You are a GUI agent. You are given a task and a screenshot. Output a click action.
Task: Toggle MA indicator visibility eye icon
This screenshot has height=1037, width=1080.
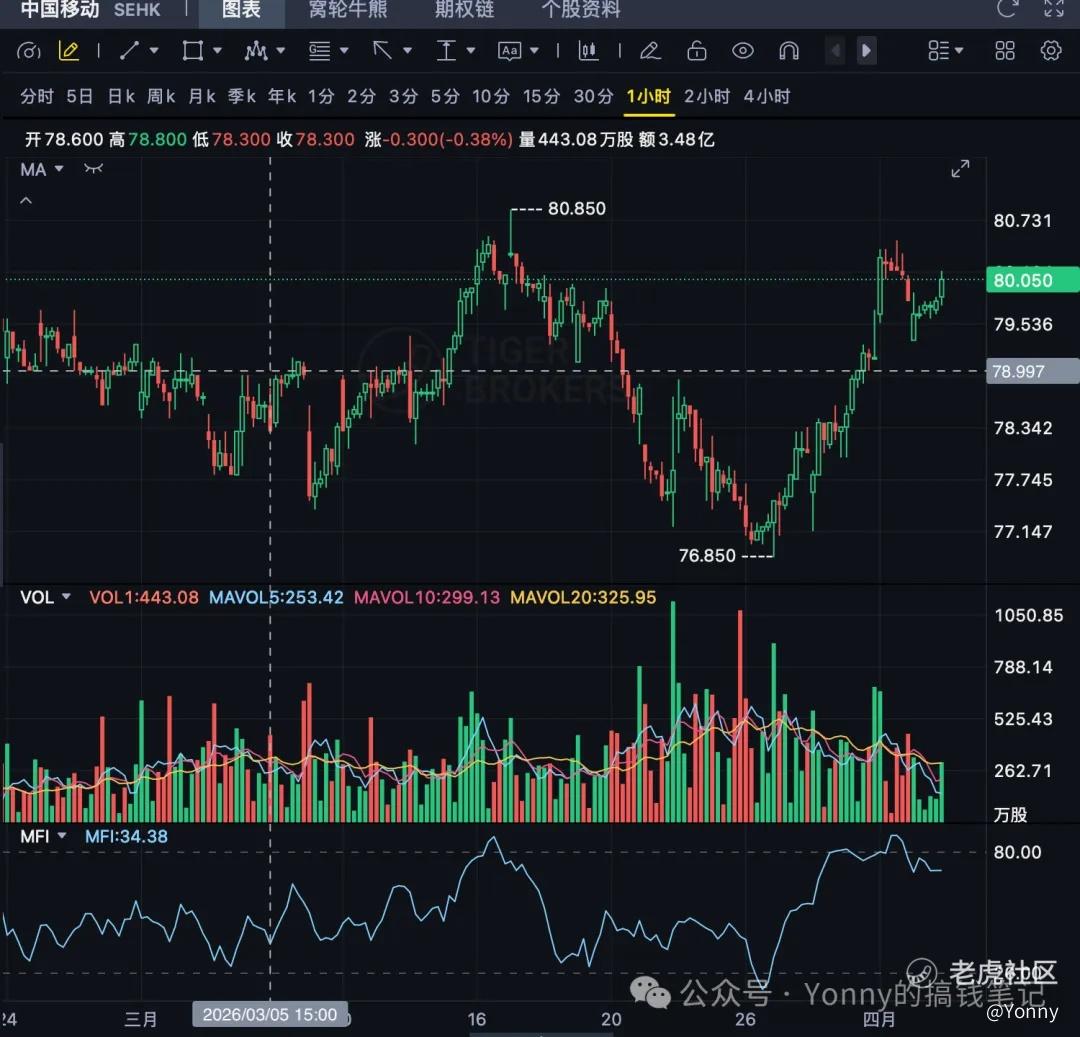94,169
